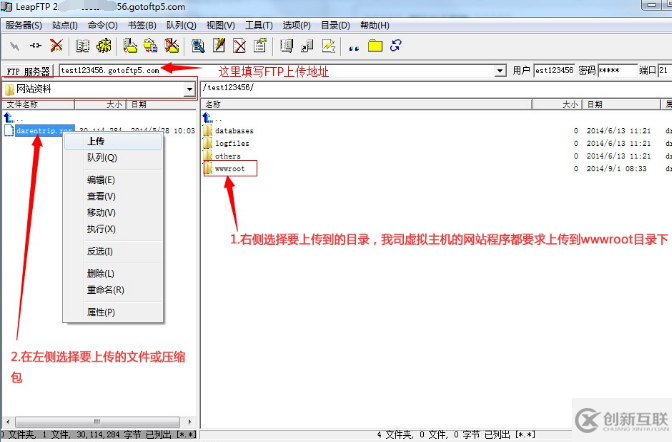This screenshot has width=672, height=442.
Task: Choose 上传 from the context menu
Action: click(x=96, y=142)
